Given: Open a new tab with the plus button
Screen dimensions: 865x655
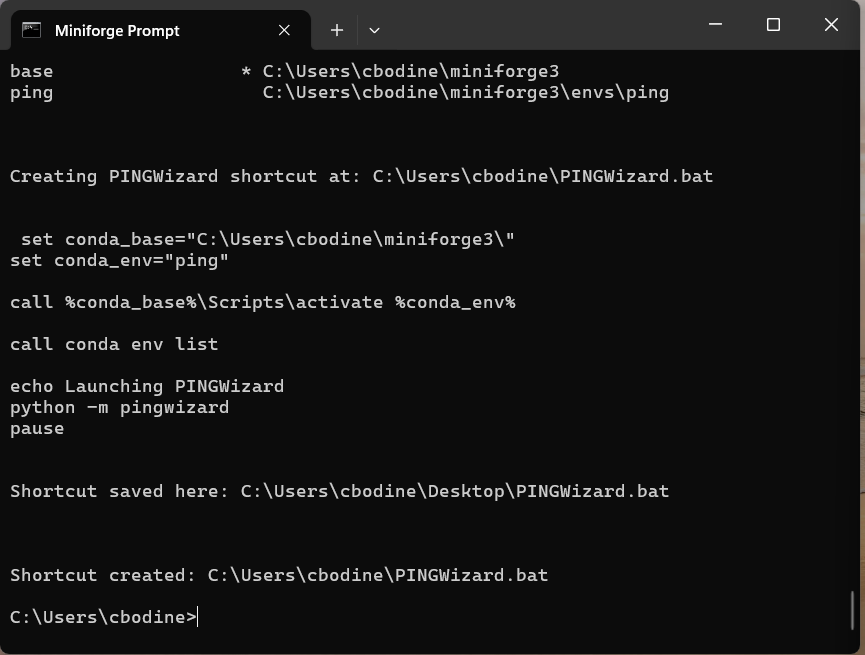Looking at the screenshot, I should pos(337,30).
